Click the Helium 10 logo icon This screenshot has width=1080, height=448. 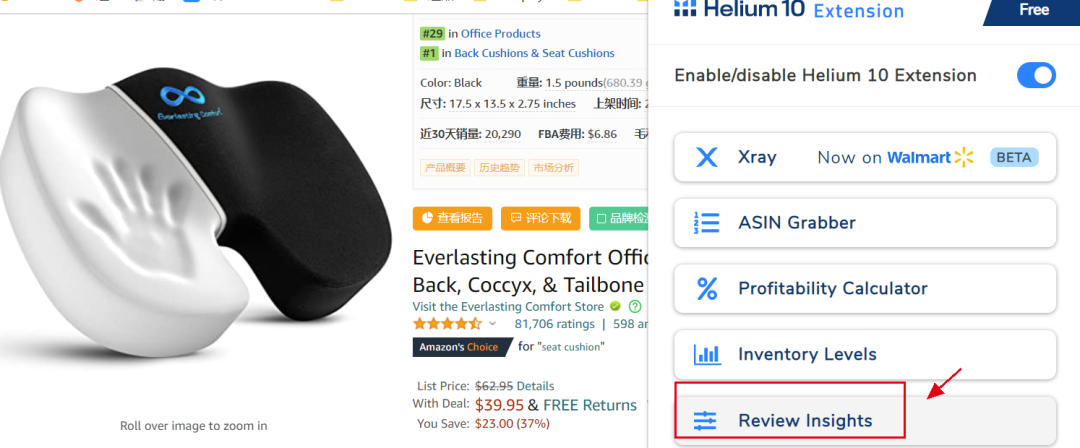[x=685, y=8]
